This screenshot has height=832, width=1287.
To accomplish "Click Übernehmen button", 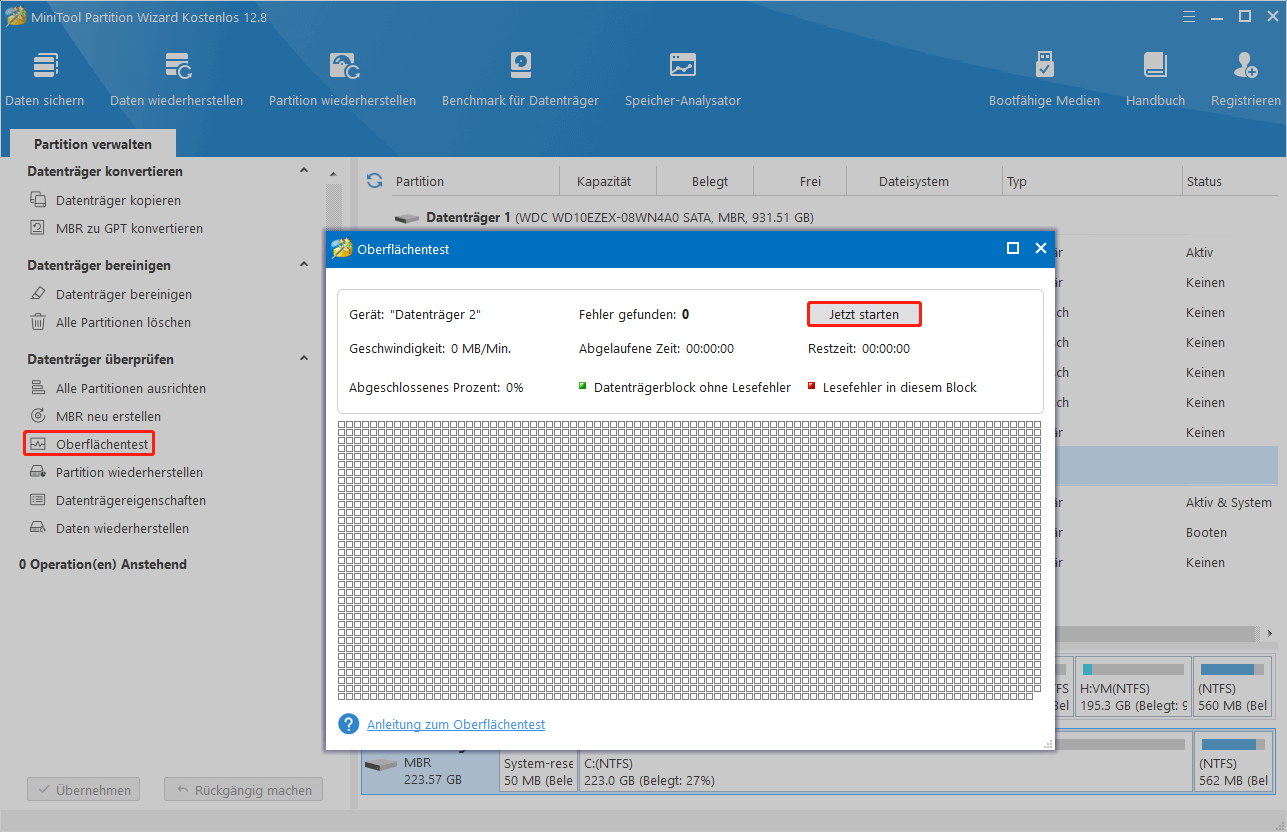I will [84, 790].
